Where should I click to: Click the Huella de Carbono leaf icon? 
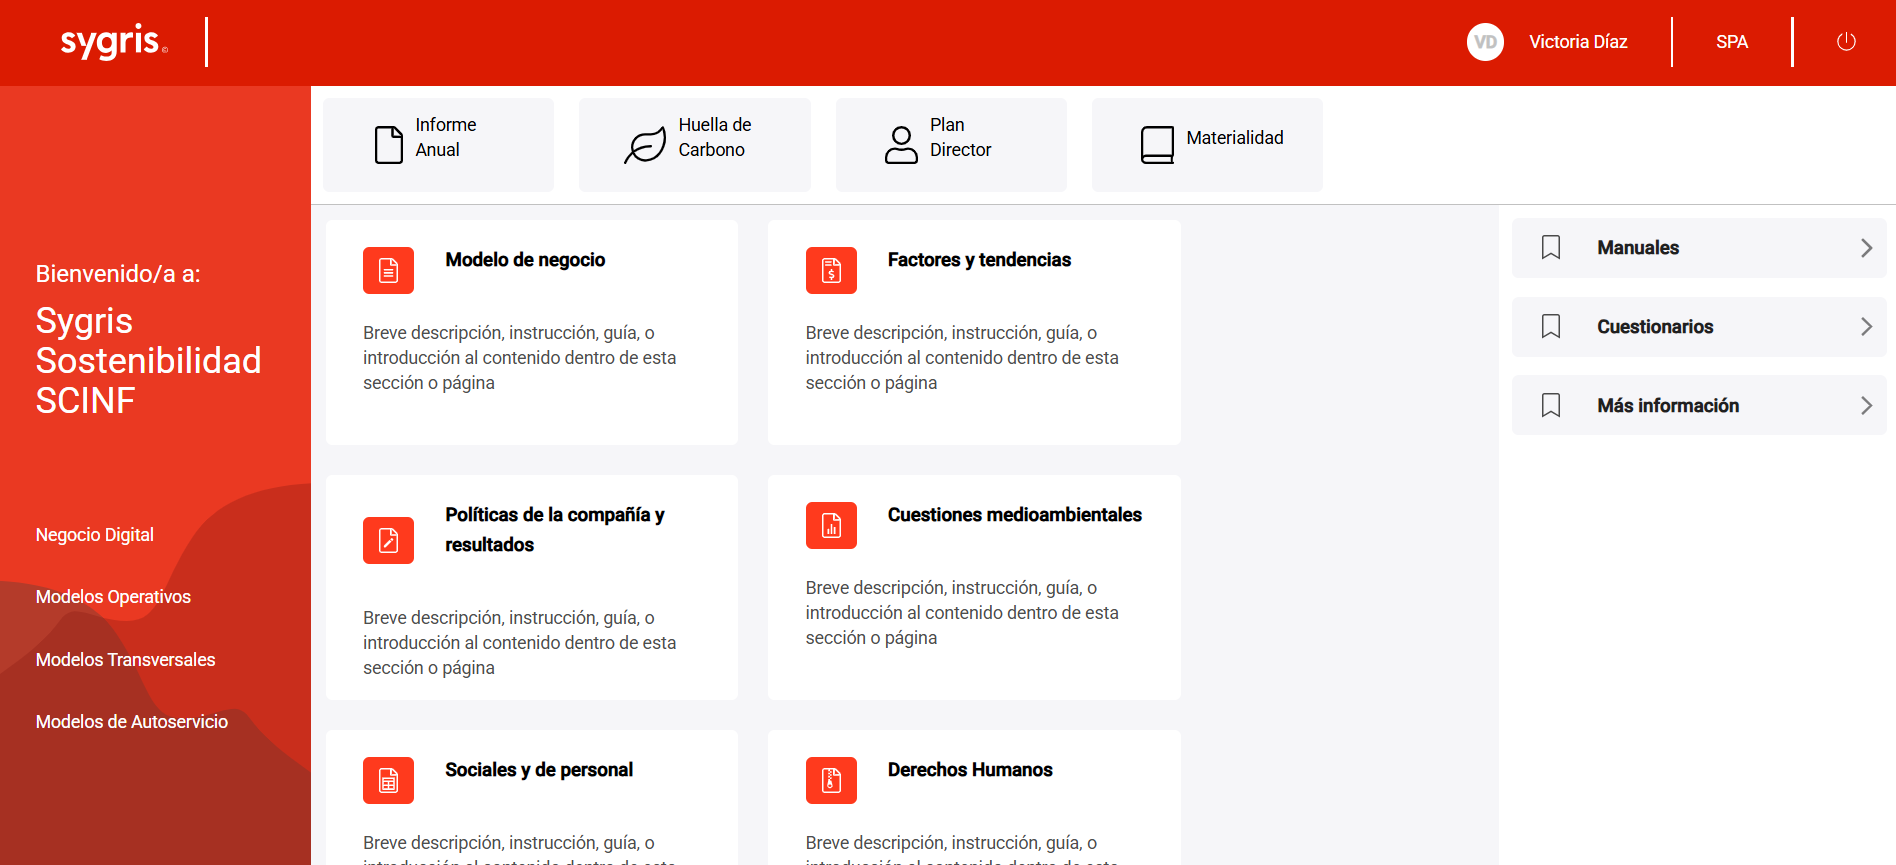click(645, 145)
